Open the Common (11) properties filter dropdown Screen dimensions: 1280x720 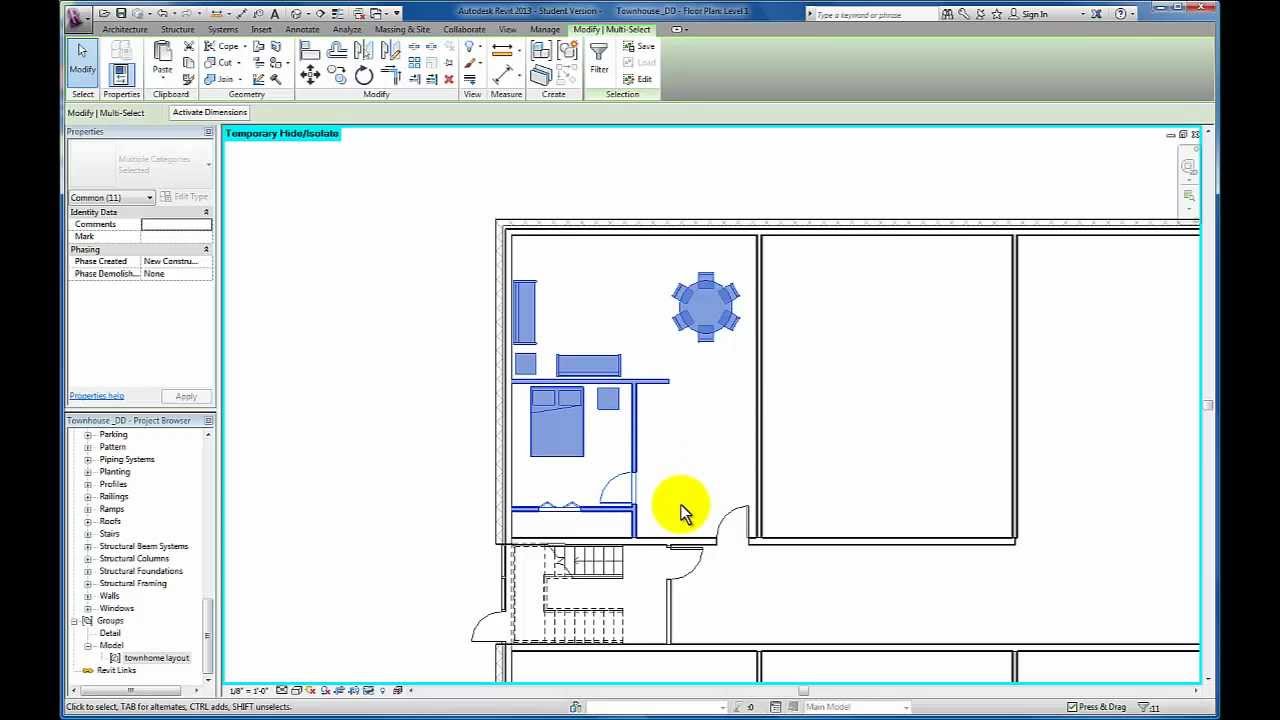coord(111,197)
